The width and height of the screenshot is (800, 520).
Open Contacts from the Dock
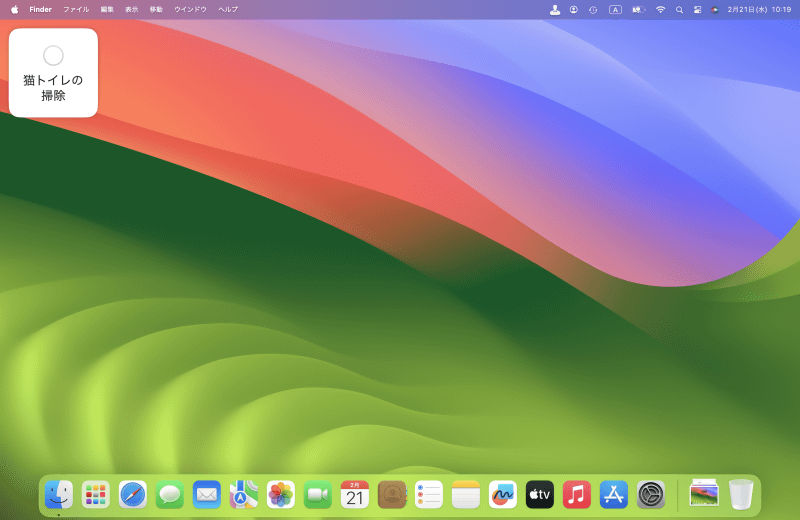point(392,494)
